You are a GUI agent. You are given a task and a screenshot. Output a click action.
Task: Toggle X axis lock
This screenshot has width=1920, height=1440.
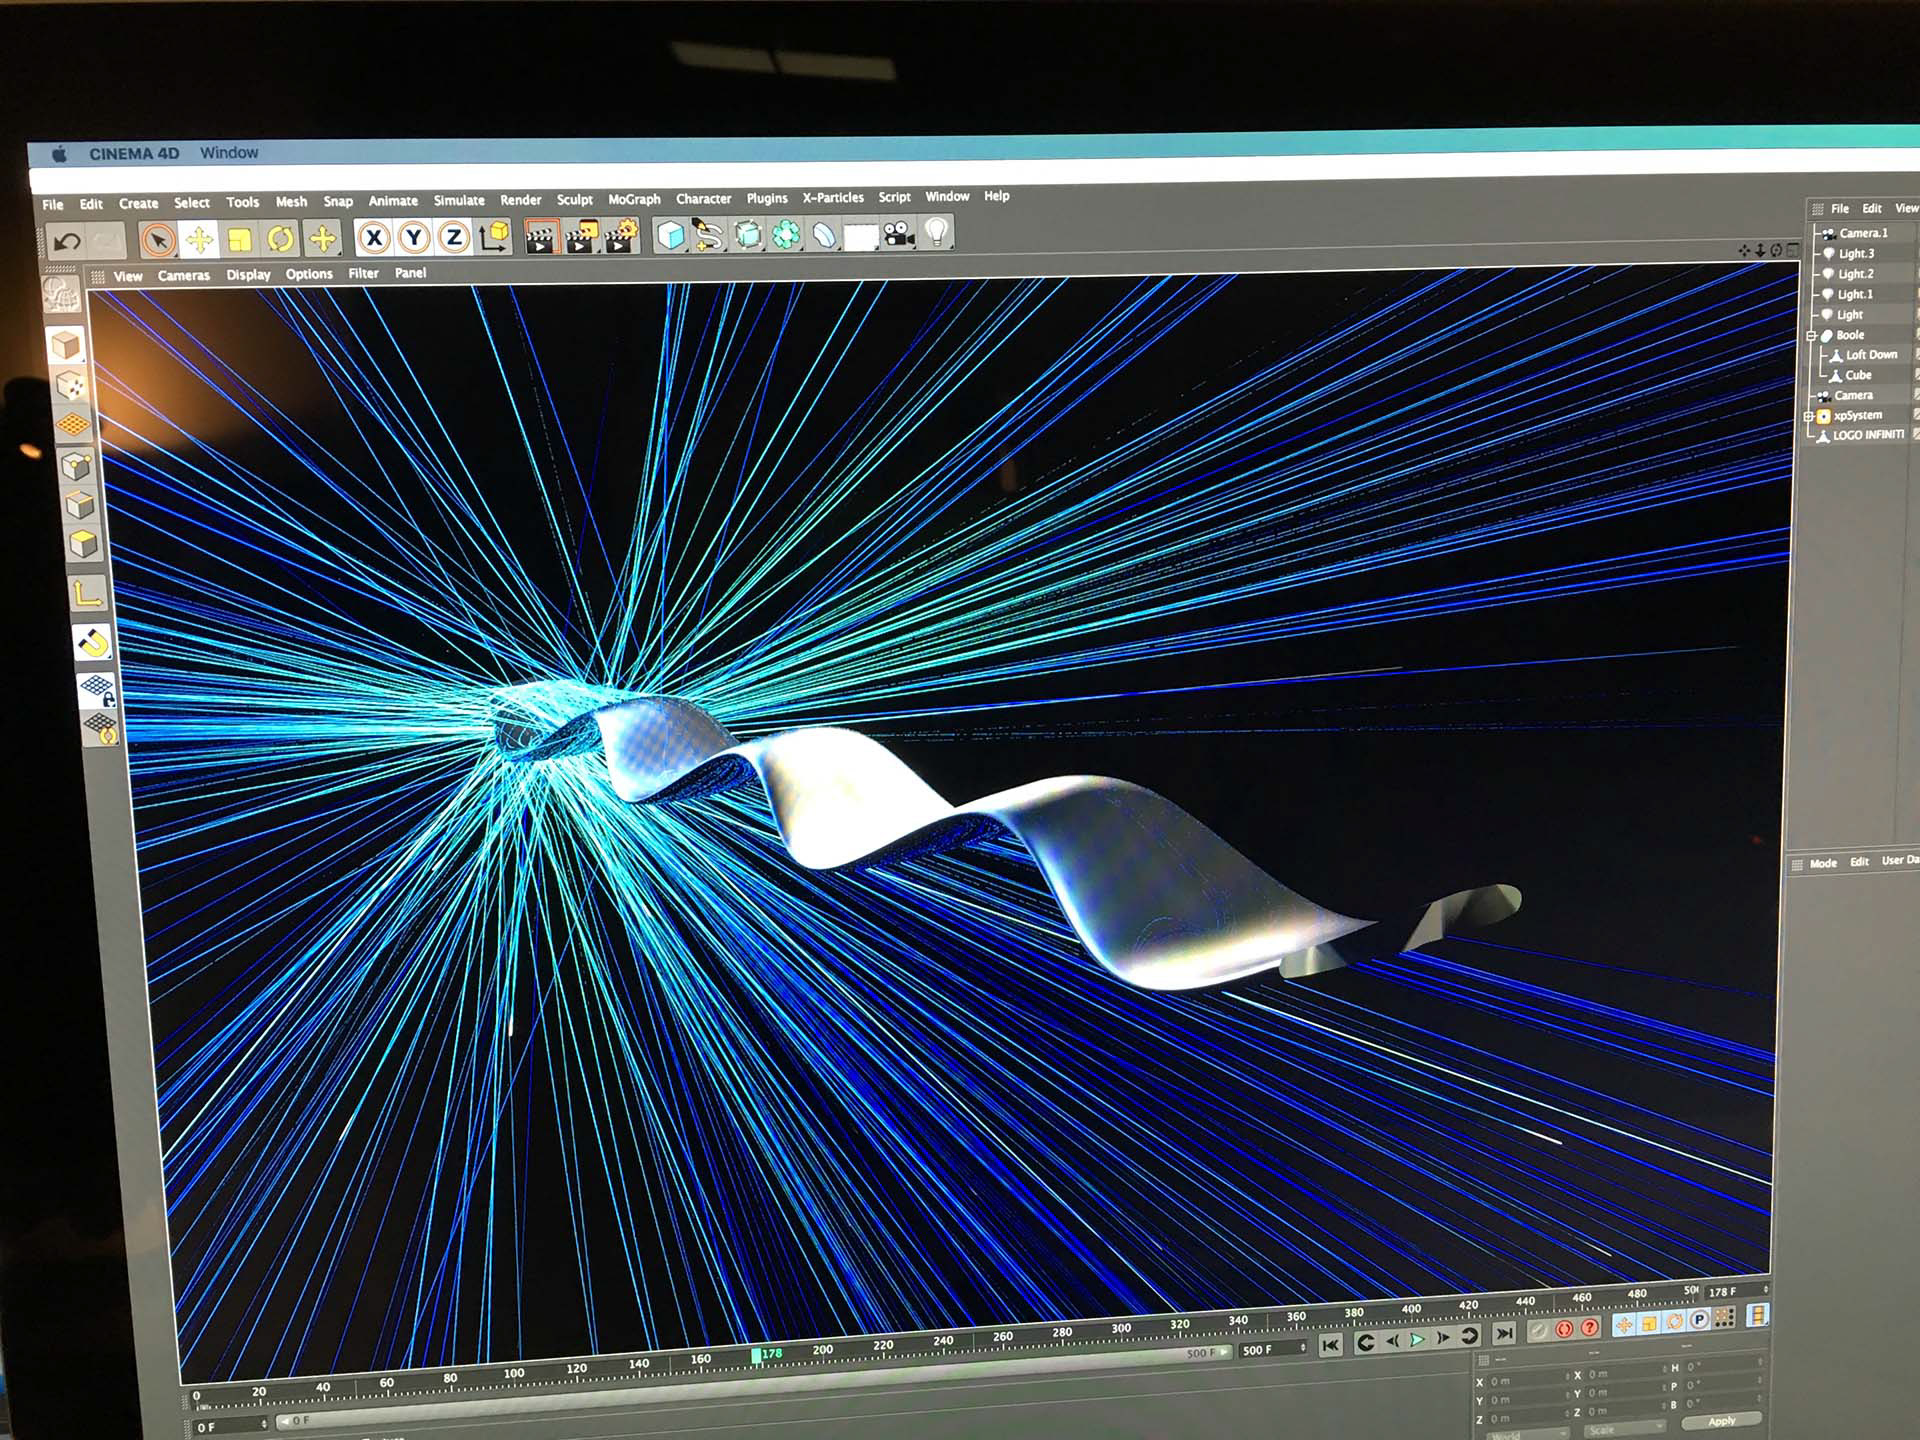coord(374,238)
